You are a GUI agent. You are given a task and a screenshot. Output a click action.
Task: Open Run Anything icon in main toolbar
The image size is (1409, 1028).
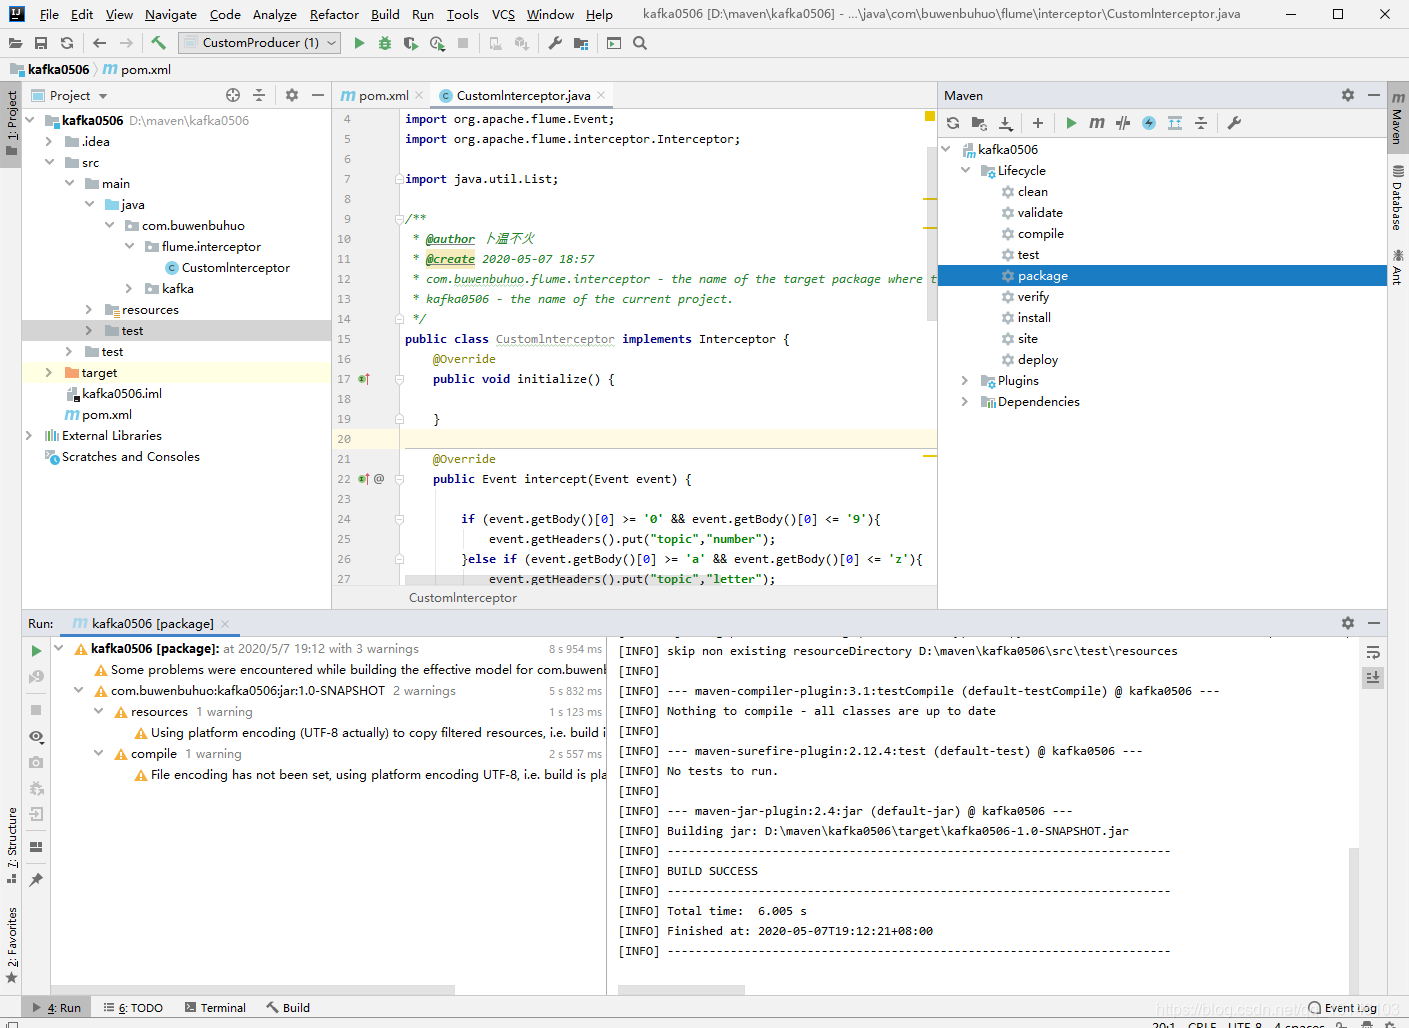point(614,43)
